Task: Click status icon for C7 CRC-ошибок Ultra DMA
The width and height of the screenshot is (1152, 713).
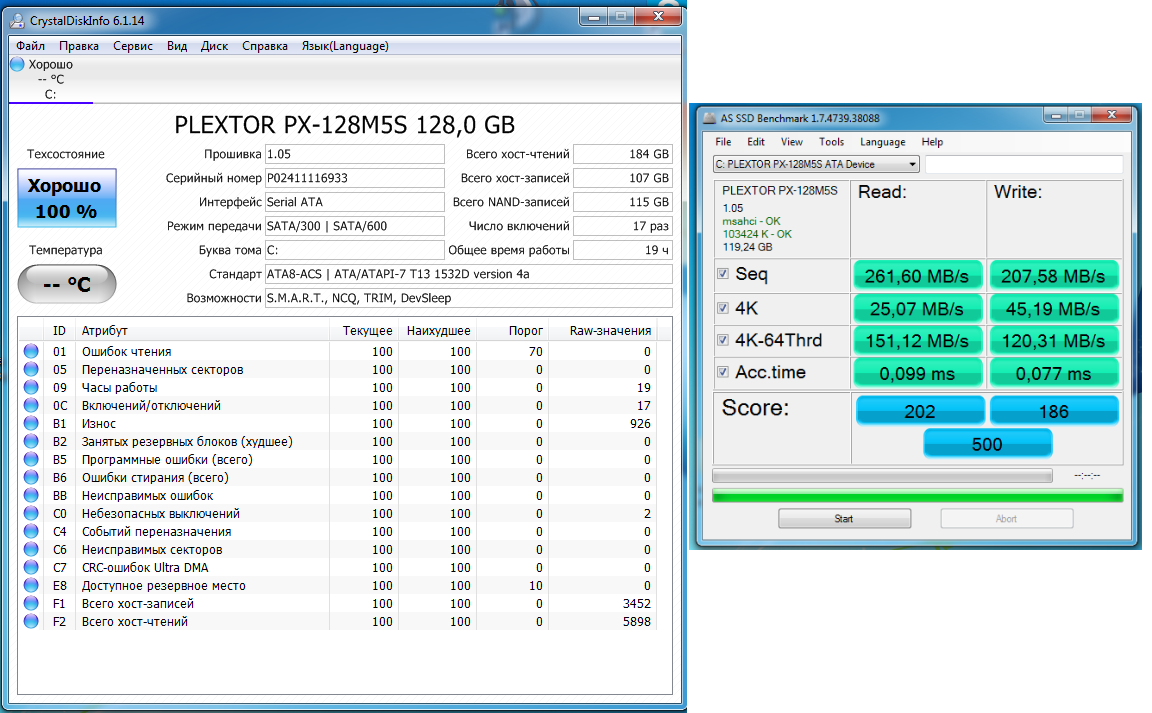Action: (x=31, y=567)
